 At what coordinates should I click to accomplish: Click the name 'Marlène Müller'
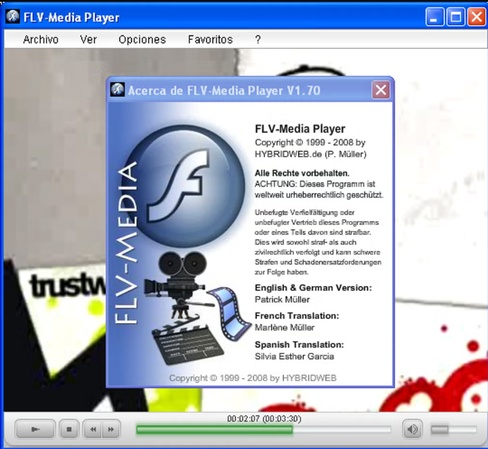284,327
